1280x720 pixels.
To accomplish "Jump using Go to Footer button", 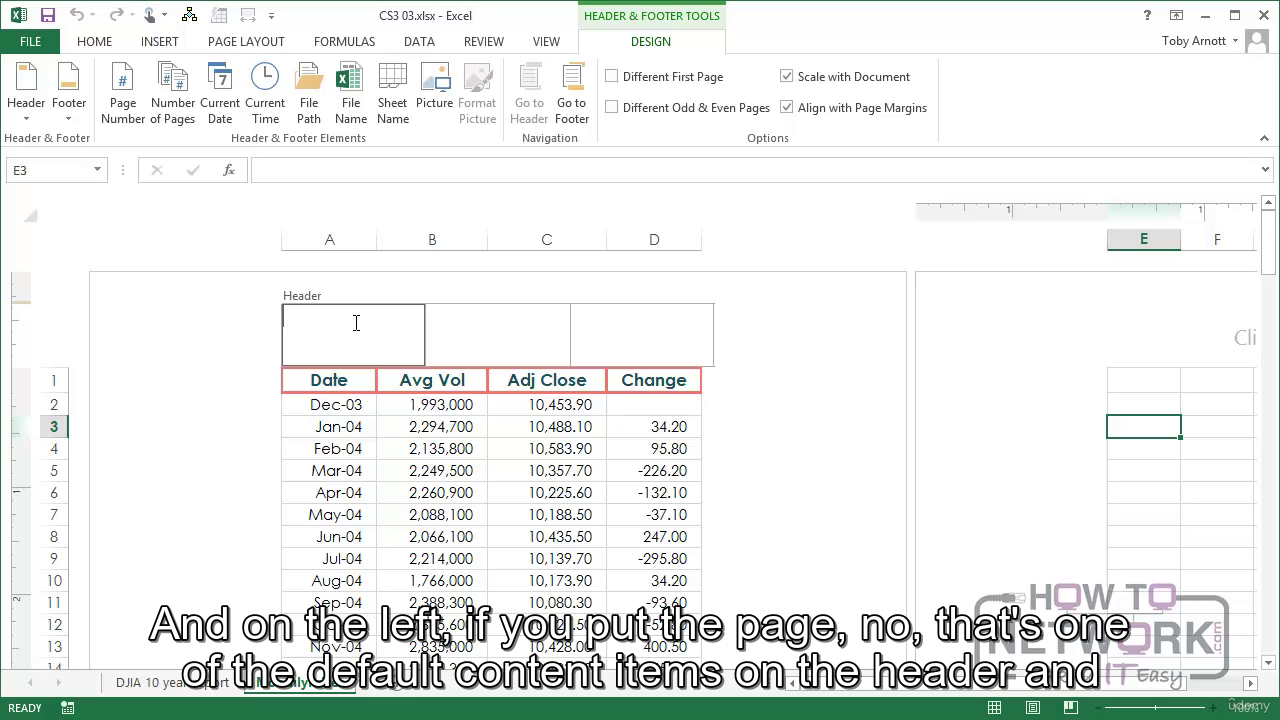I will coord(571,93).
